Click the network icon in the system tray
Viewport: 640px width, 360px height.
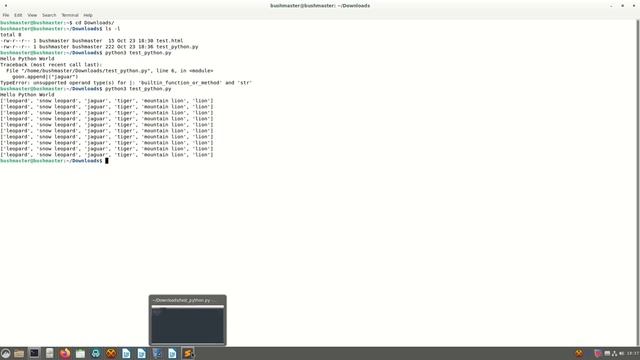point(614,353)
